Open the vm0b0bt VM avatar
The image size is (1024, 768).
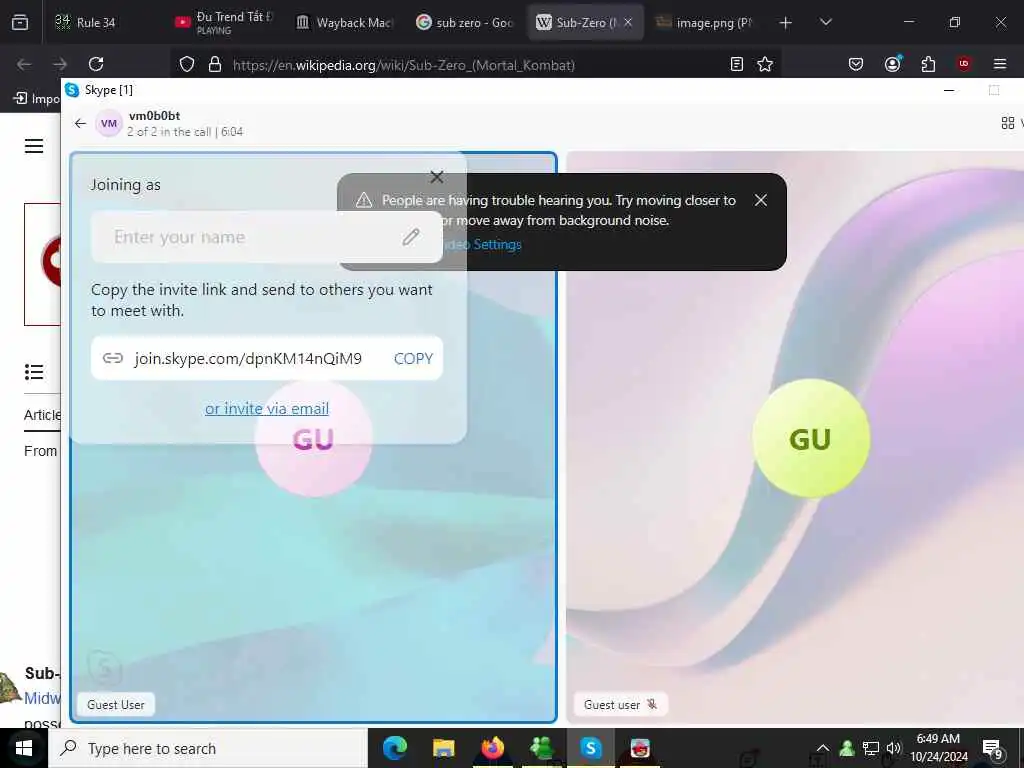(109, 123)
